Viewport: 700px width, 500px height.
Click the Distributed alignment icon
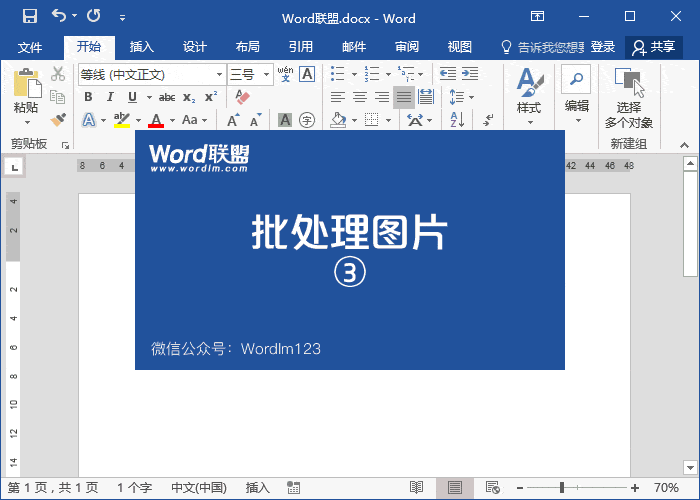coord(426,96)
